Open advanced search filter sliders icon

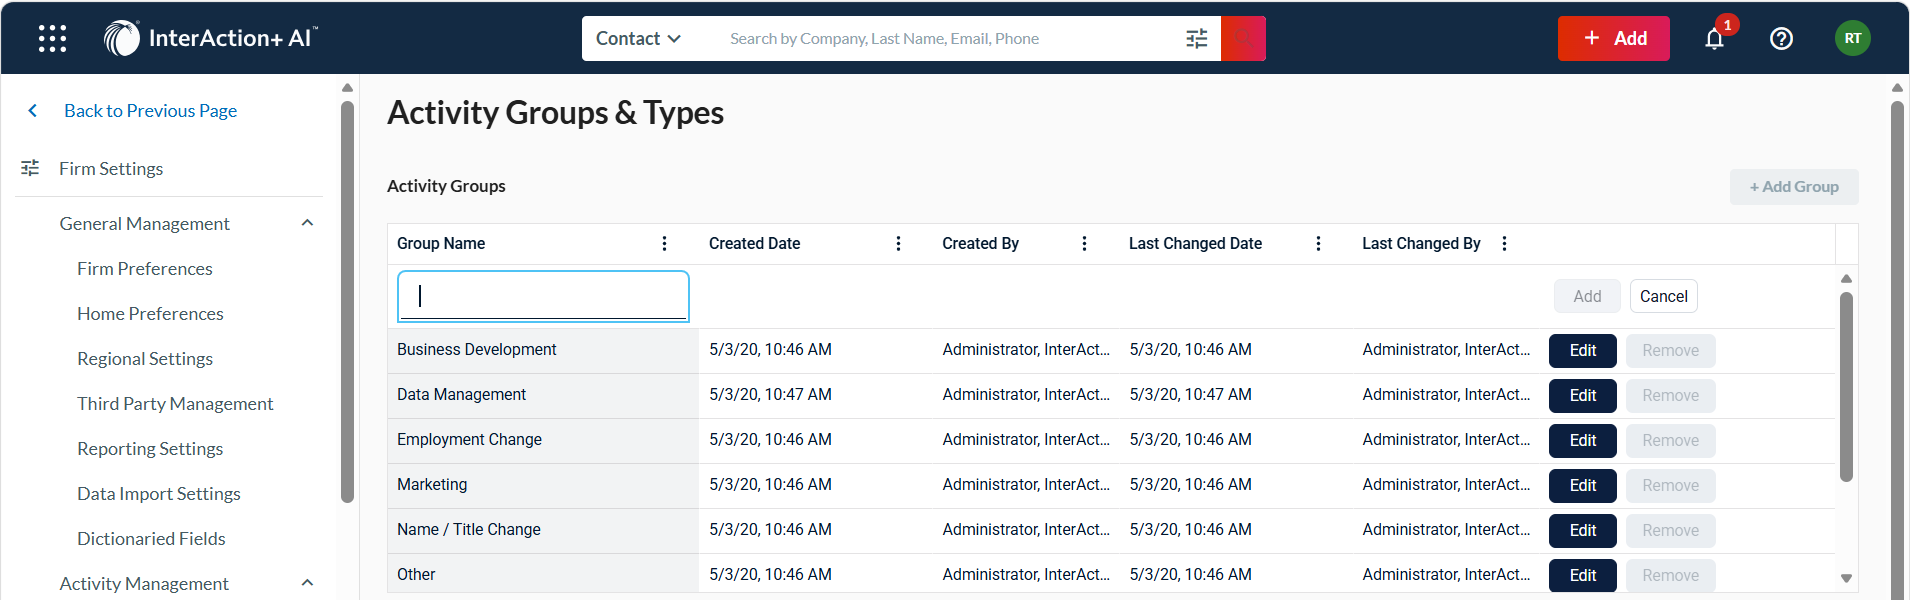point(1197,38)
